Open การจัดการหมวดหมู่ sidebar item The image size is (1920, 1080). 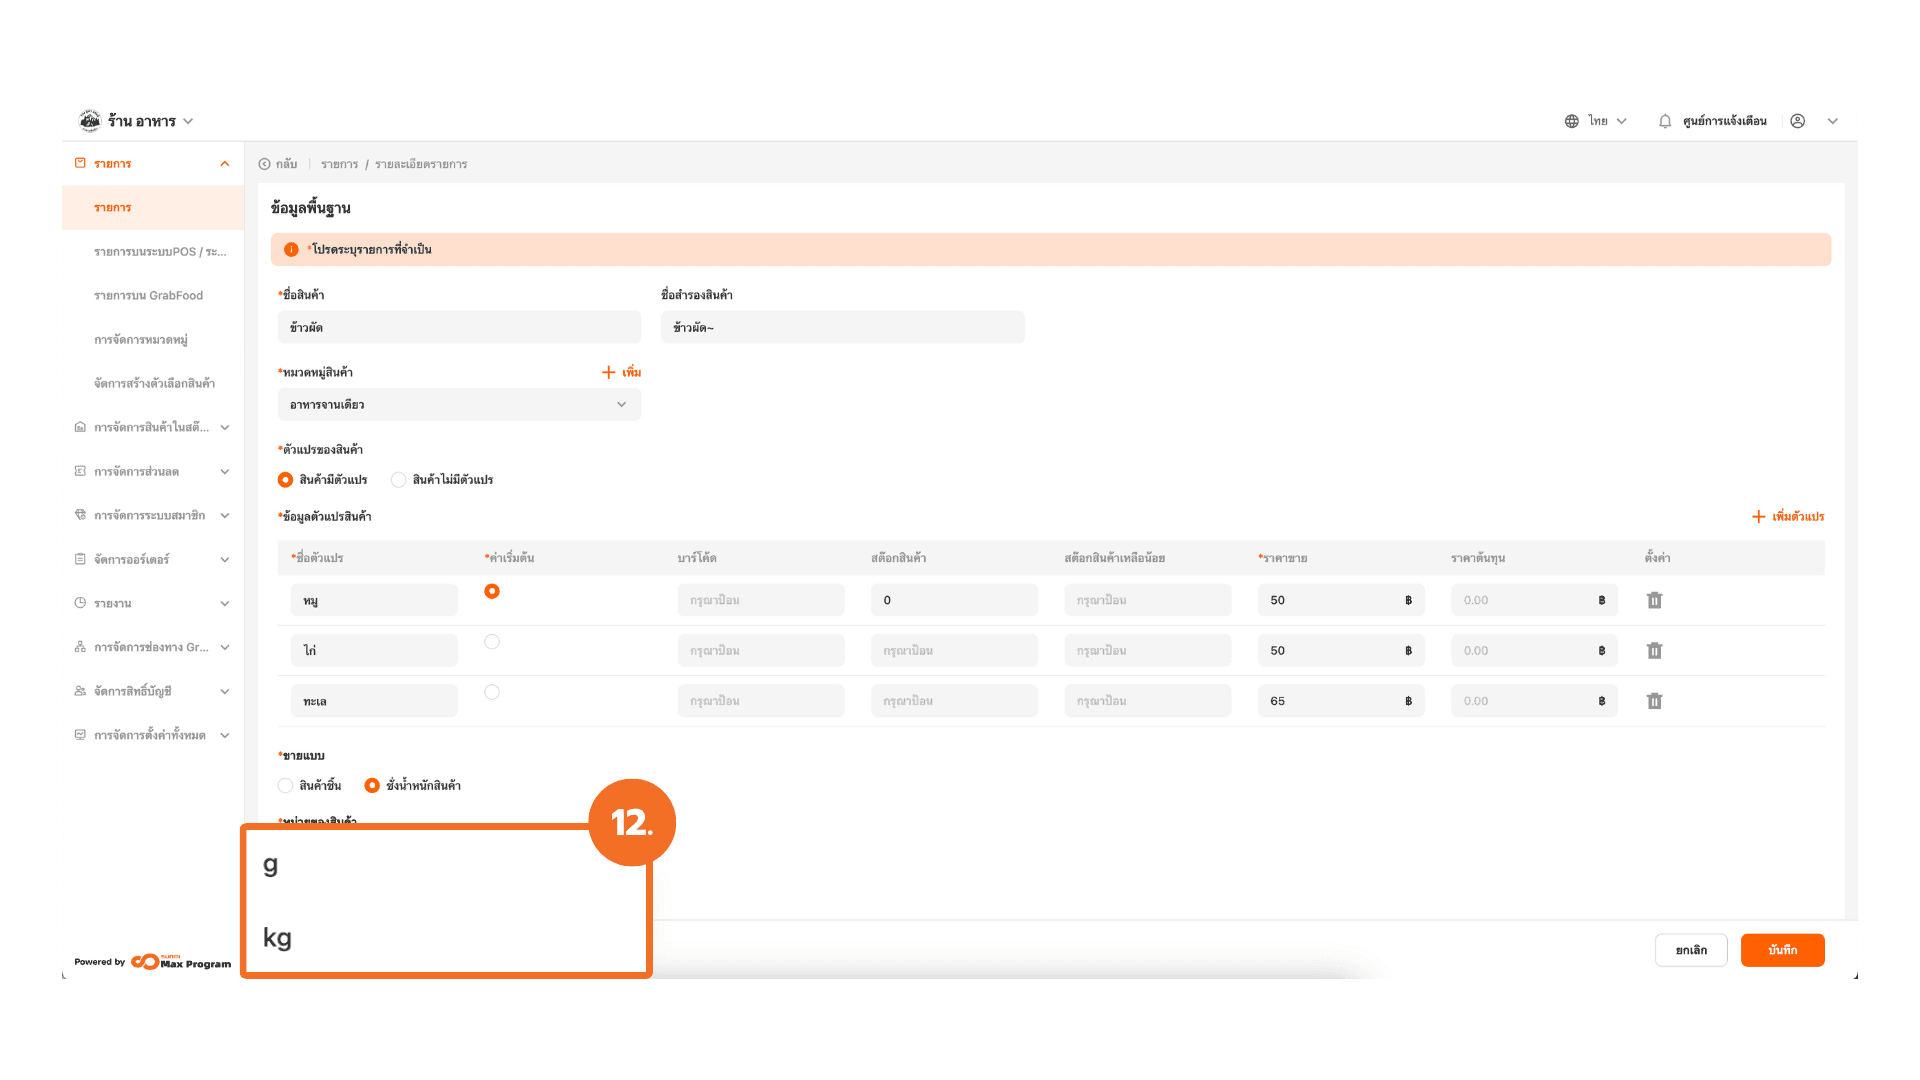[x=141, y=340]
